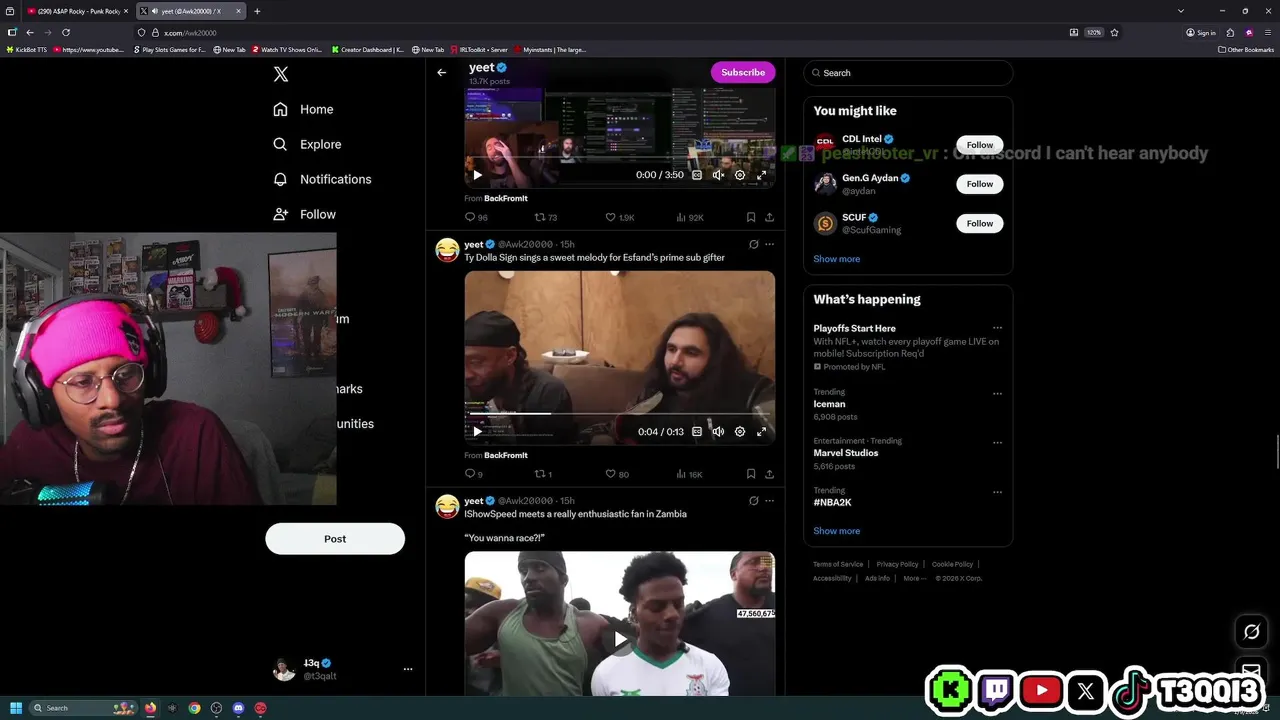Click the Post button
The height and width of the screenshot is (720, 1280).
coord(335,539)
